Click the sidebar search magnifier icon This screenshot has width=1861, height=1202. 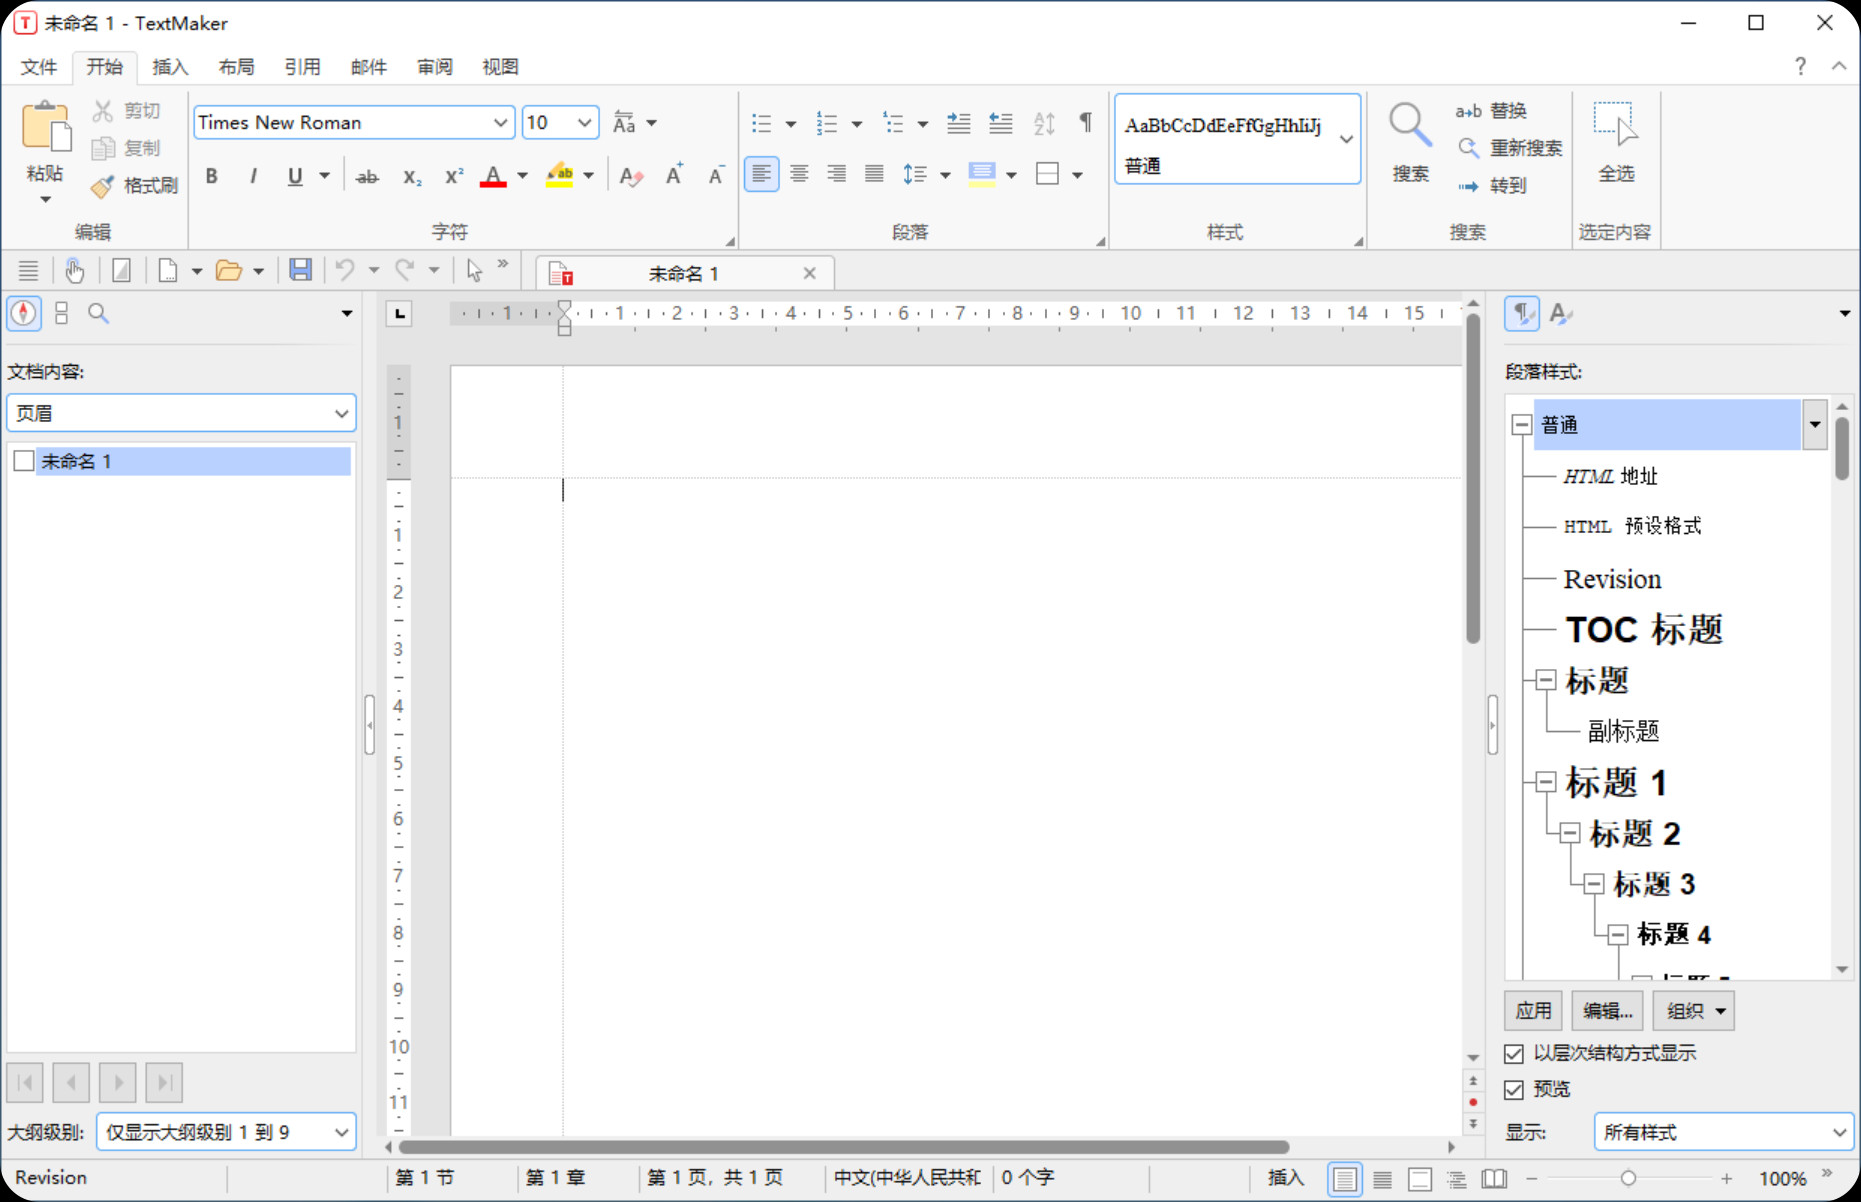[98, 313]
